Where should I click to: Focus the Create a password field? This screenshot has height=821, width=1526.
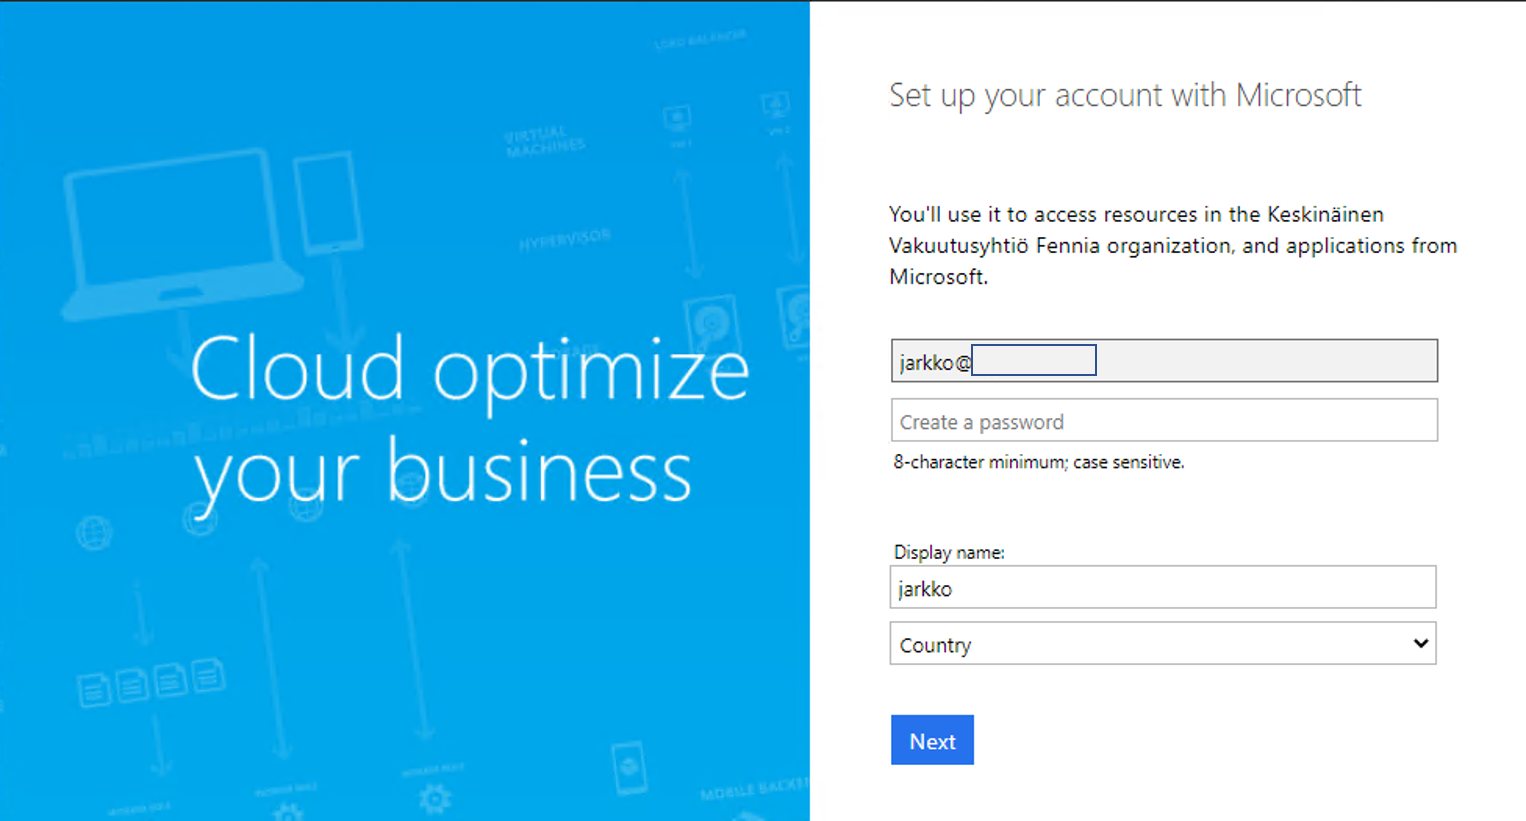[1164, 421]
